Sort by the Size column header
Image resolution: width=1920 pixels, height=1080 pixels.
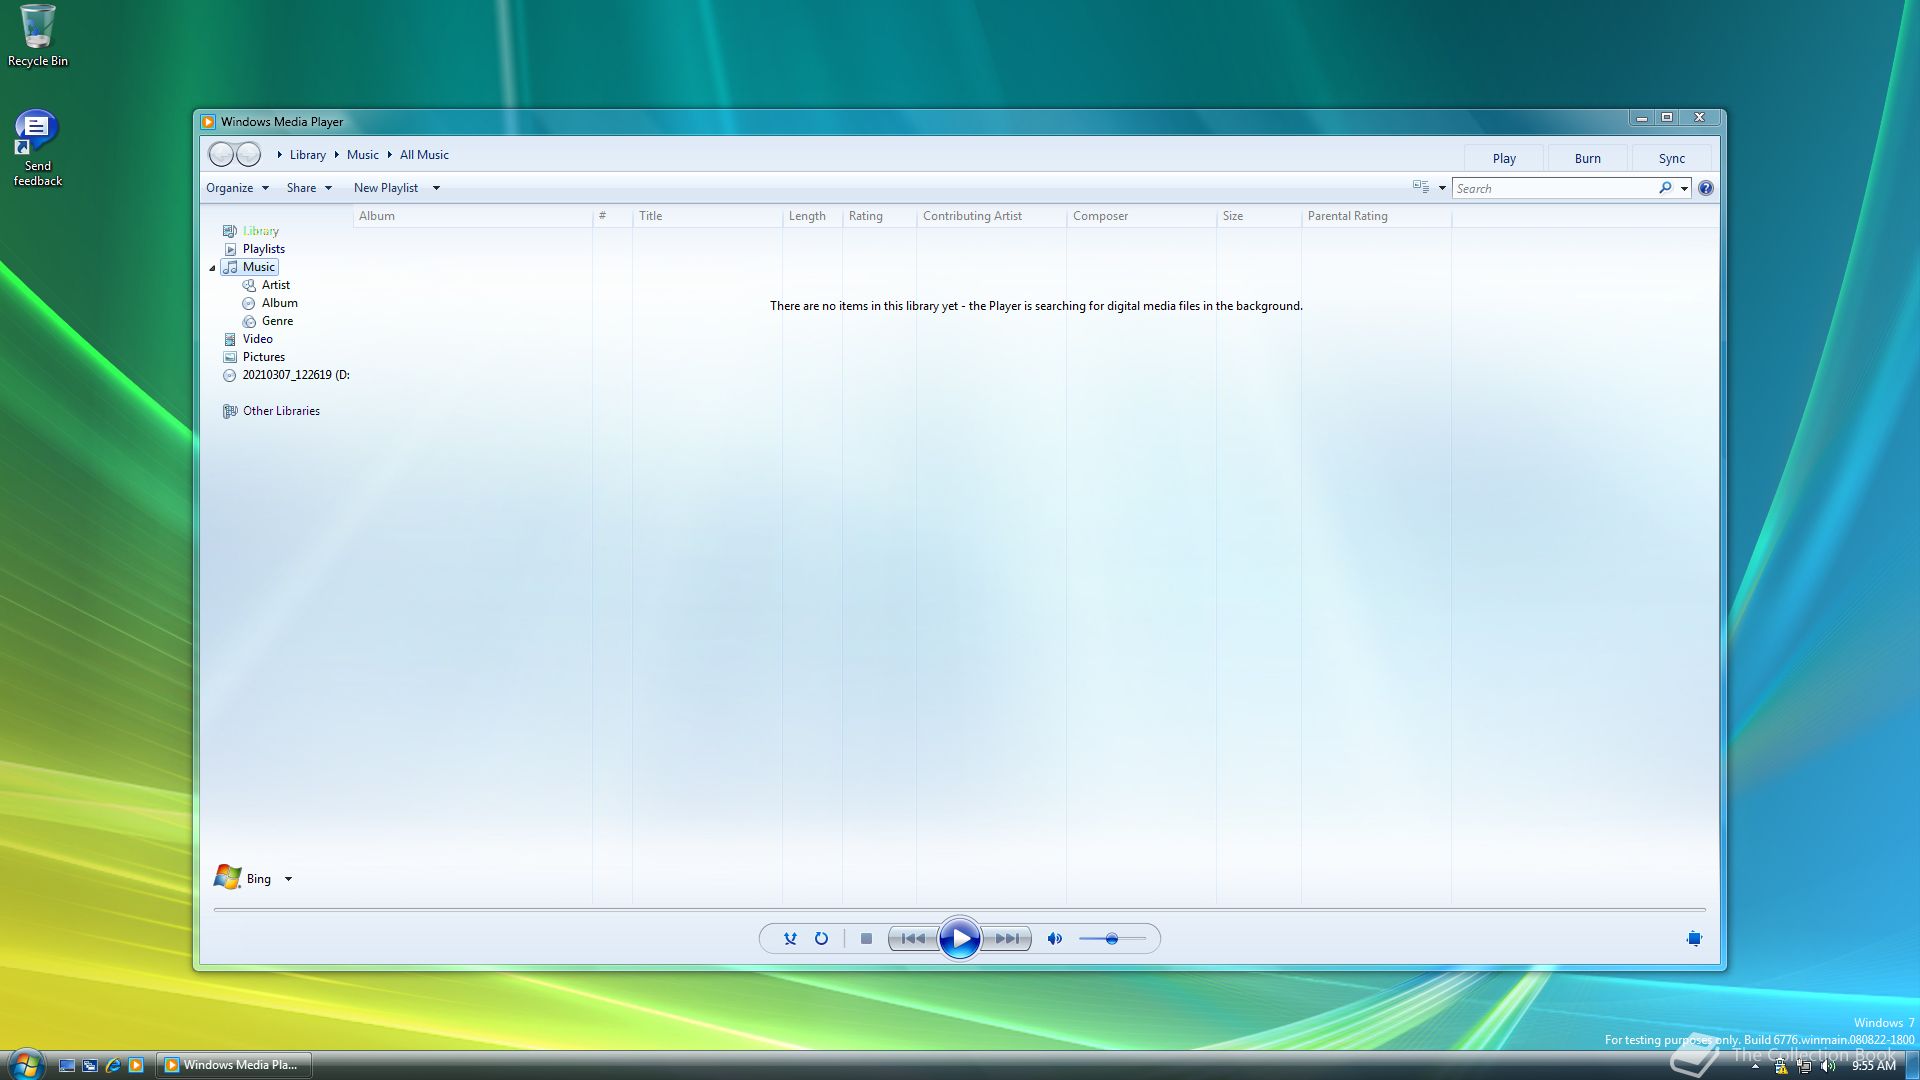pos(1258,216)
